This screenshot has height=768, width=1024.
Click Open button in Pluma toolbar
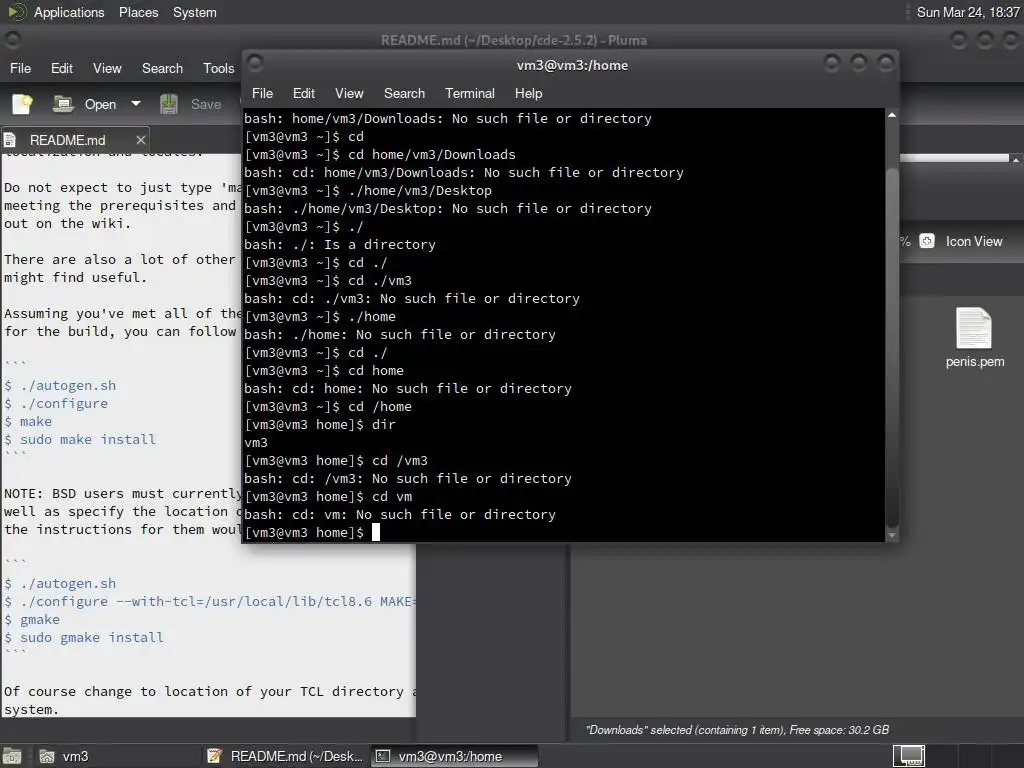pyautogui.click(x=84, y=104)
